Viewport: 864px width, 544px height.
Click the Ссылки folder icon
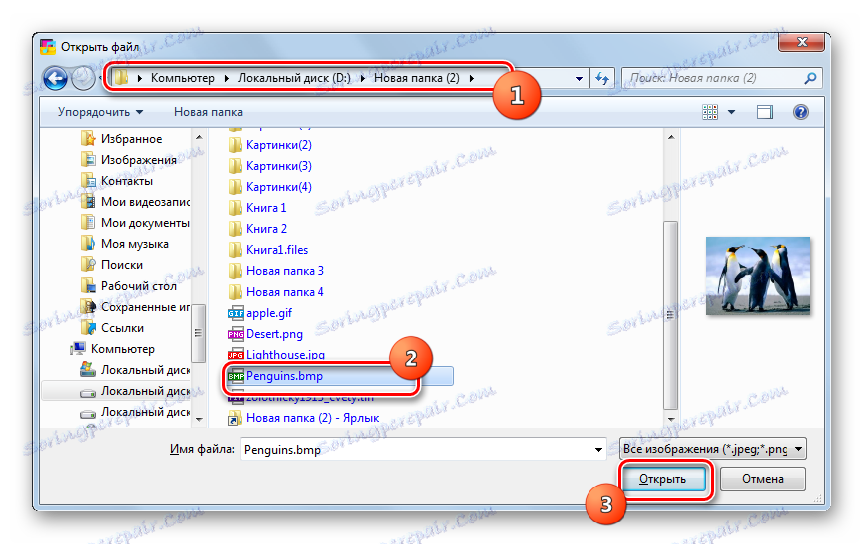coord(88,327)
